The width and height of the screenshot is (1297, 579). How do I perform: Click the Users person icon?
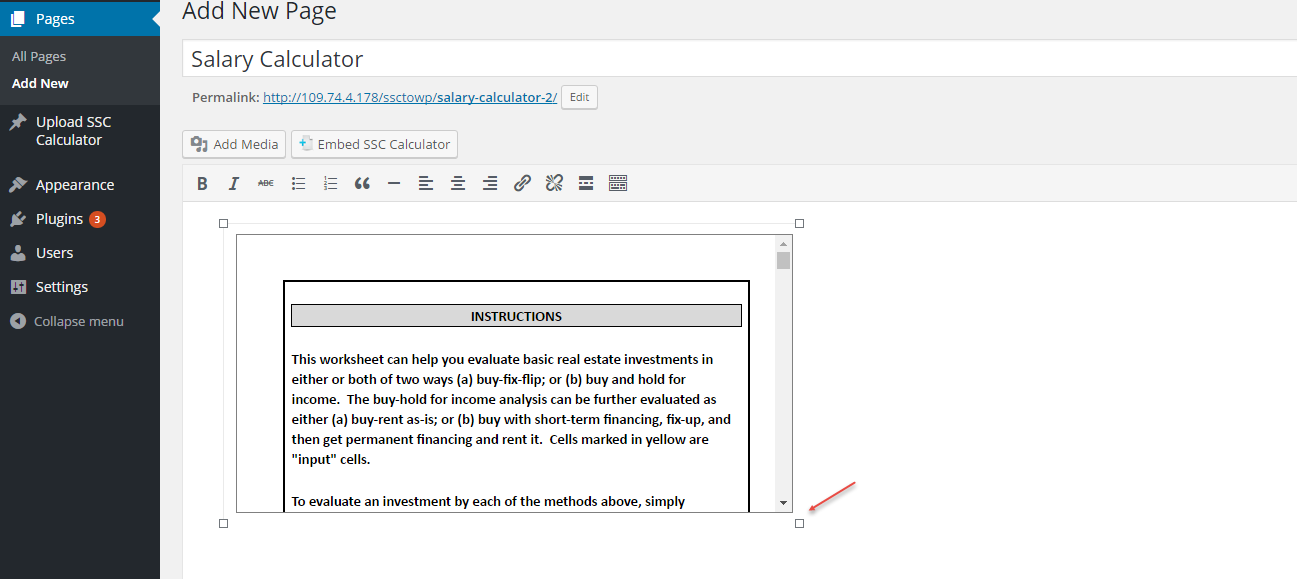(x=18, y=253)
